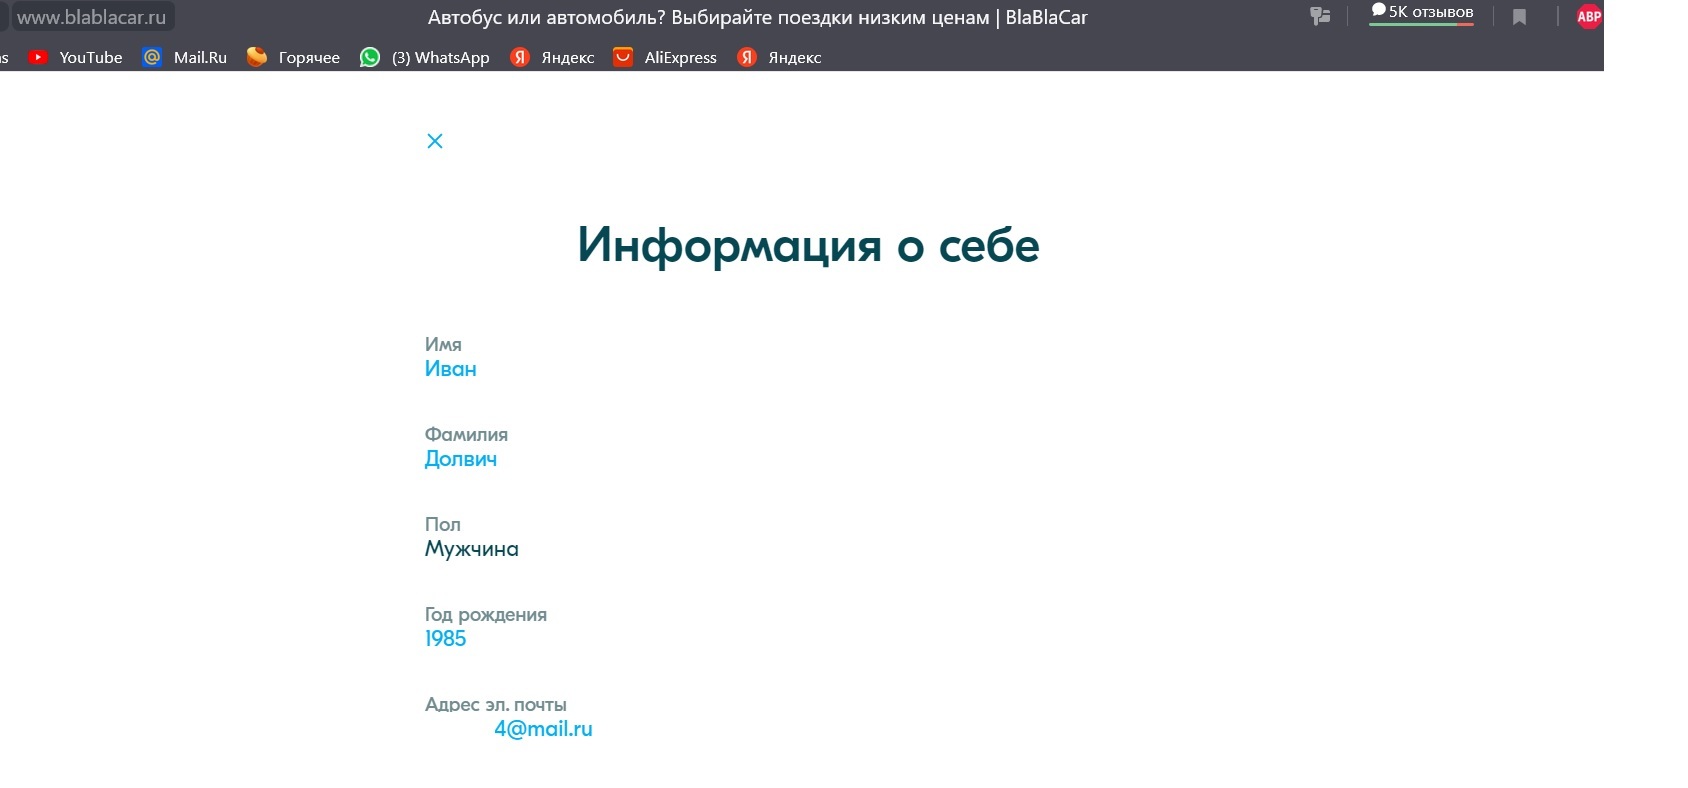
Task: Open the site reviews speech-bubble icon
Action: click(1378, 10)
